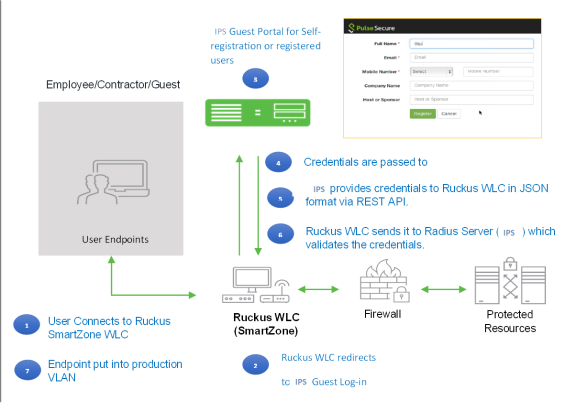
Task: Click the 'Employee/Contractor/Guest' heading
Action: (x=113, y=84)
